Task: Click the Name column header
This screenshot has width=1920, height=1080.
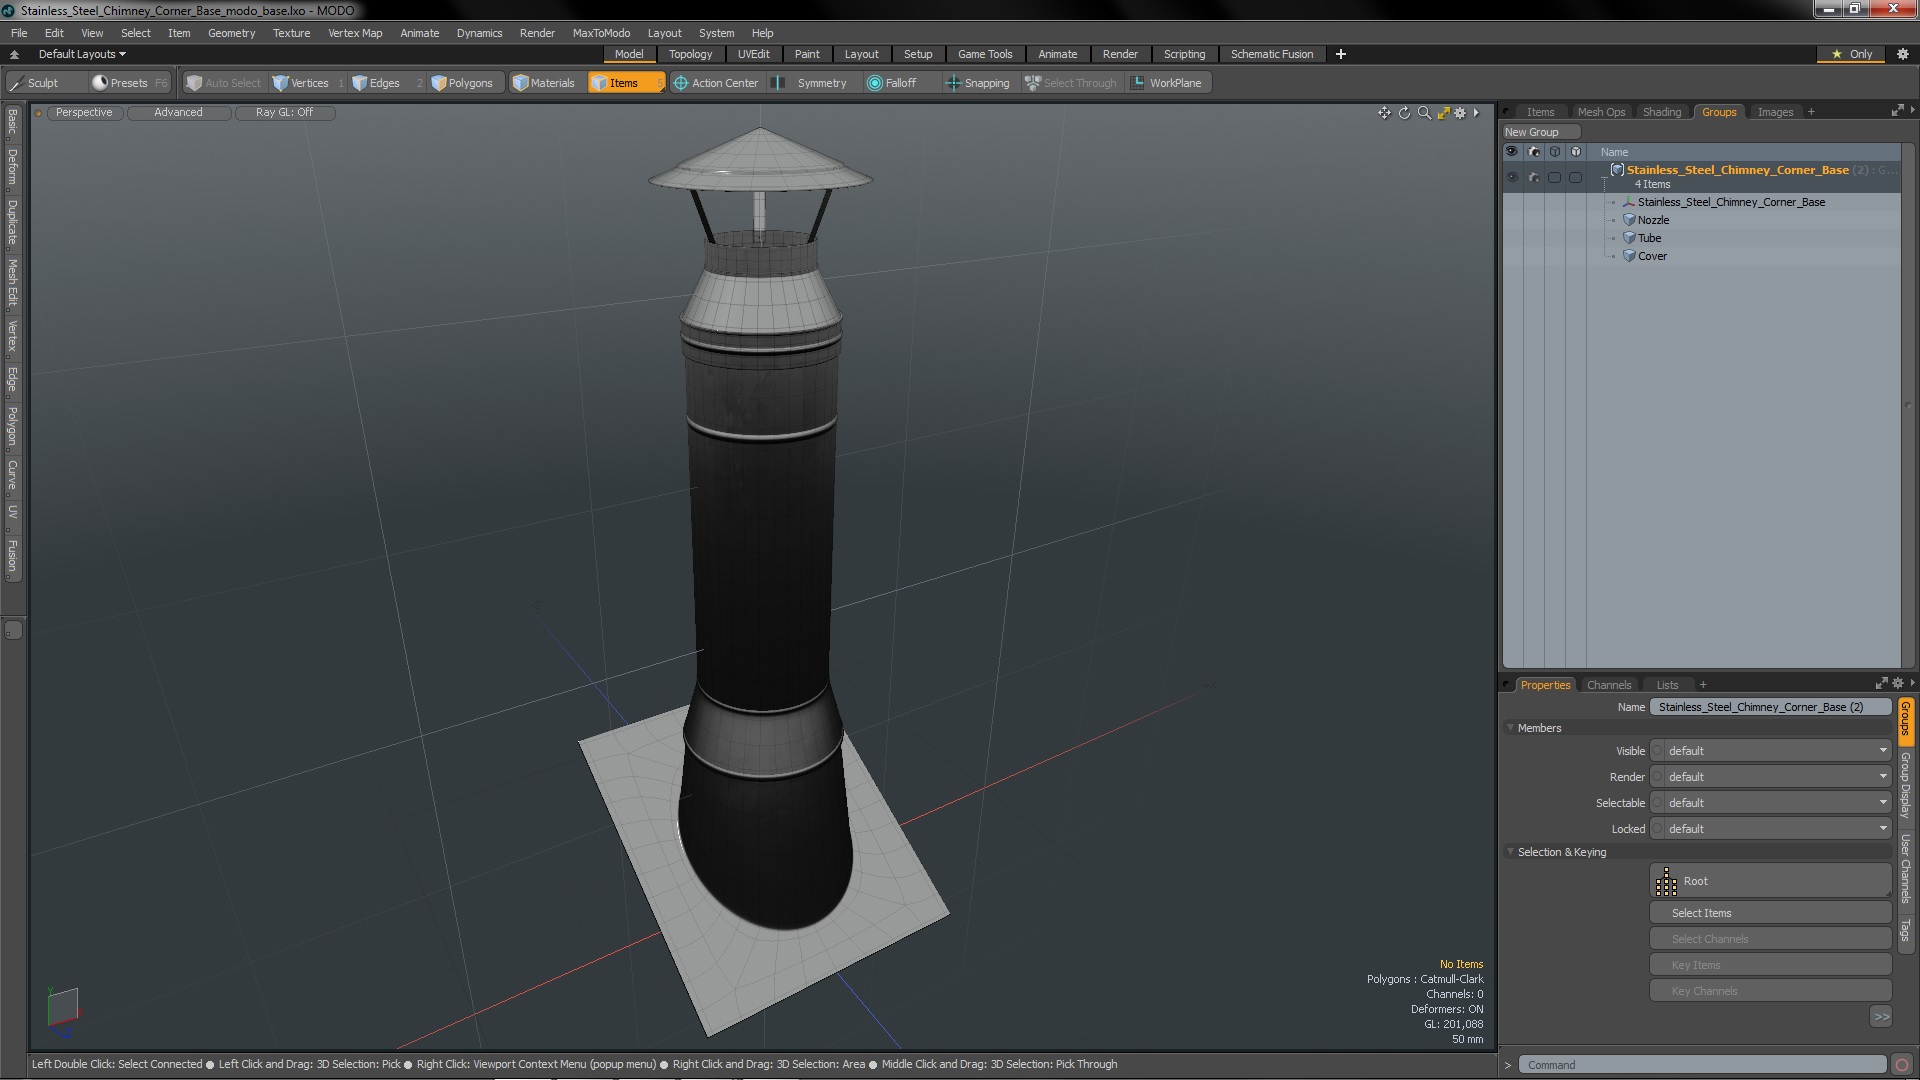Action: 1614,152
